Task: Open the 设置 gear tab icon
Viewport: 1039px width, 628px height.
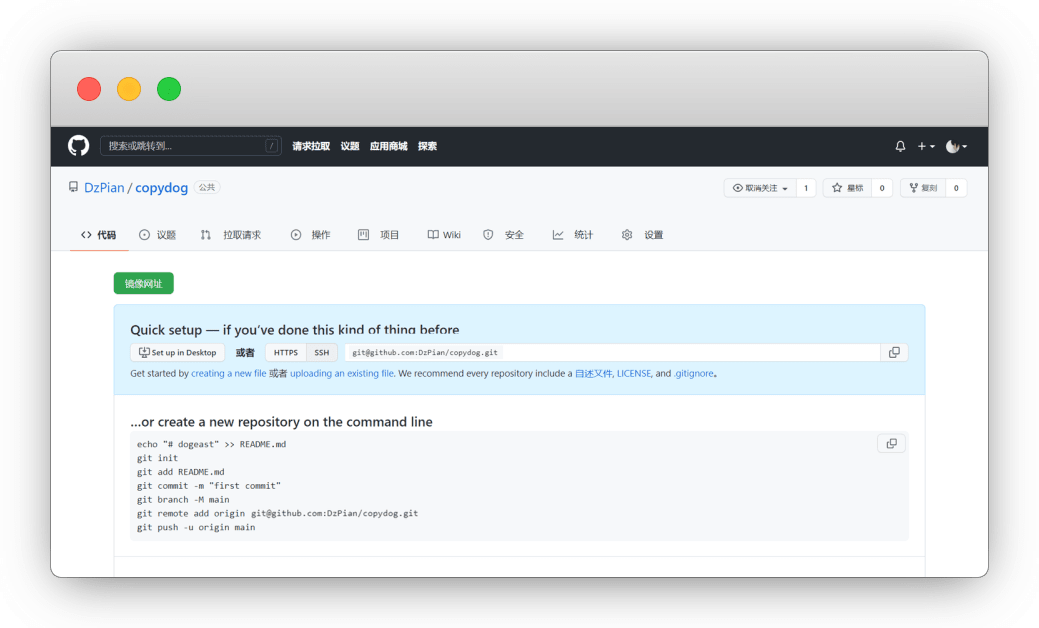Action: [627, 234]
